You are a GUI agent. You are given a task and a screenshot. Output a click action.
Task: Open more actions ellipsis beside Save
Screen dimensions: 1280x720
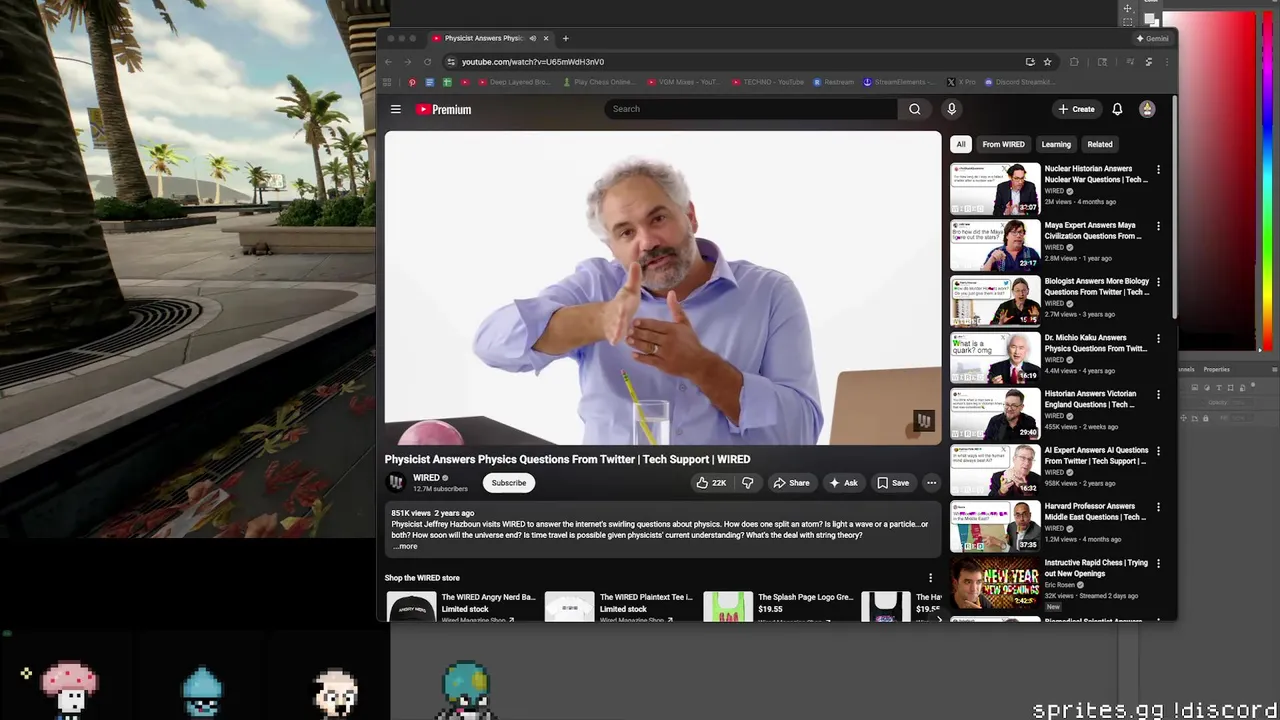pyautogui.click(x=931, y=483)
